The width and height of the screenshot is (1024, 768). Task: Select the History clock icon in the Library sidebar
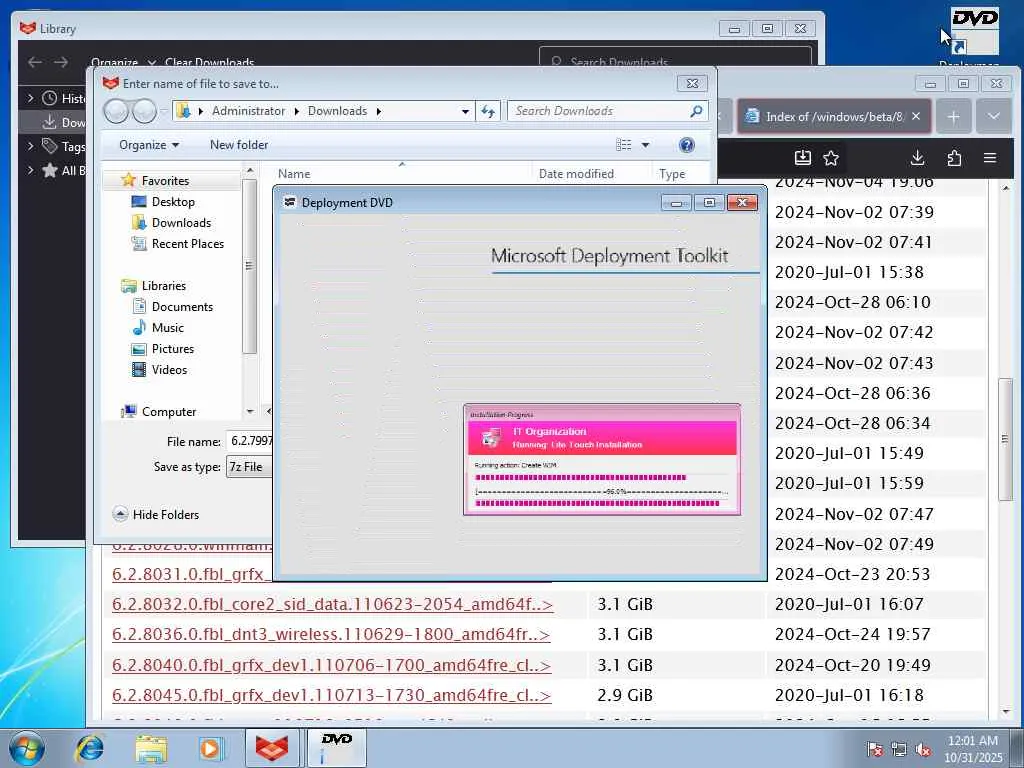point(50,98)
